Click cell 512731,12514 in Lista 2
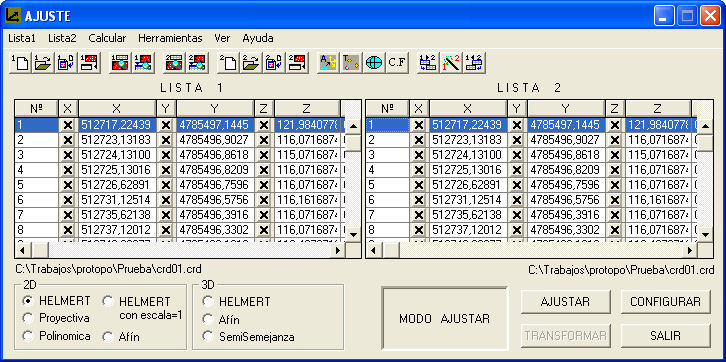 tap(468, 200)
